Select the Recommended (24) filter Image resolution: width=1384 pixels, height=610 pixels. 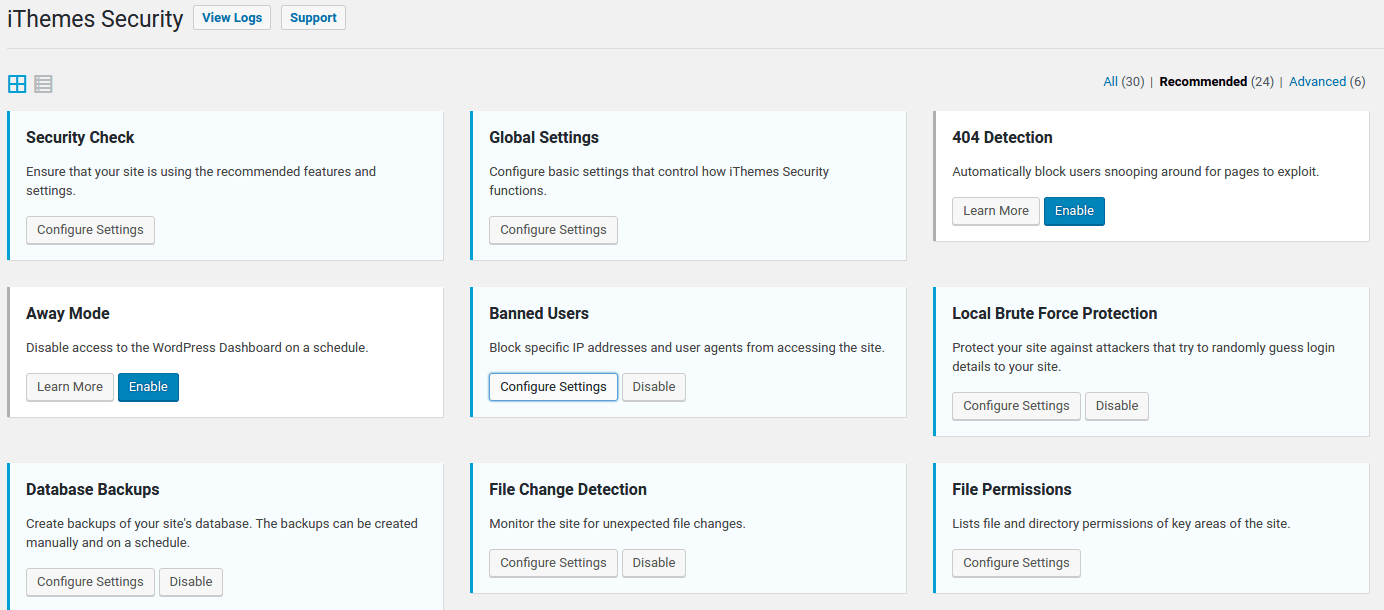click(x=1216, y=82)
